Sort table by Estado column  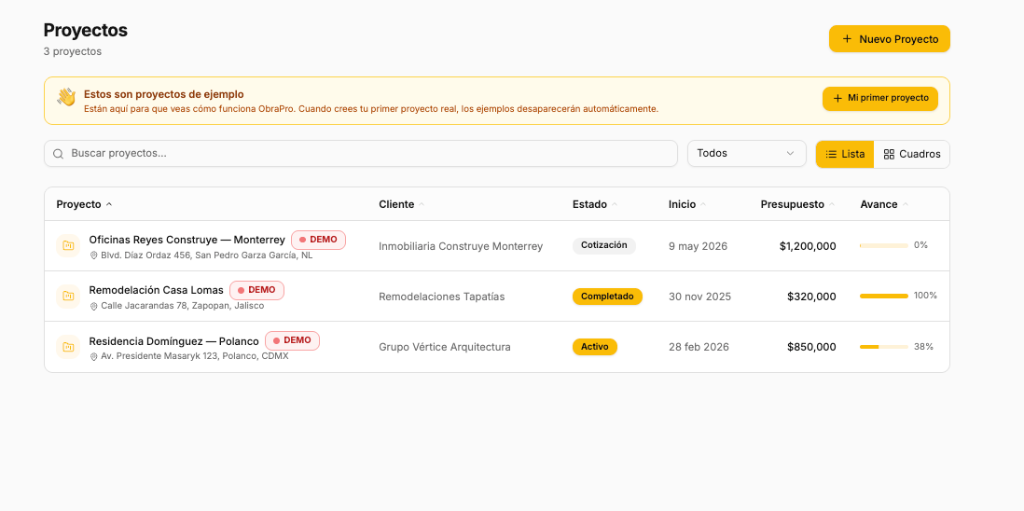(594, 205)
